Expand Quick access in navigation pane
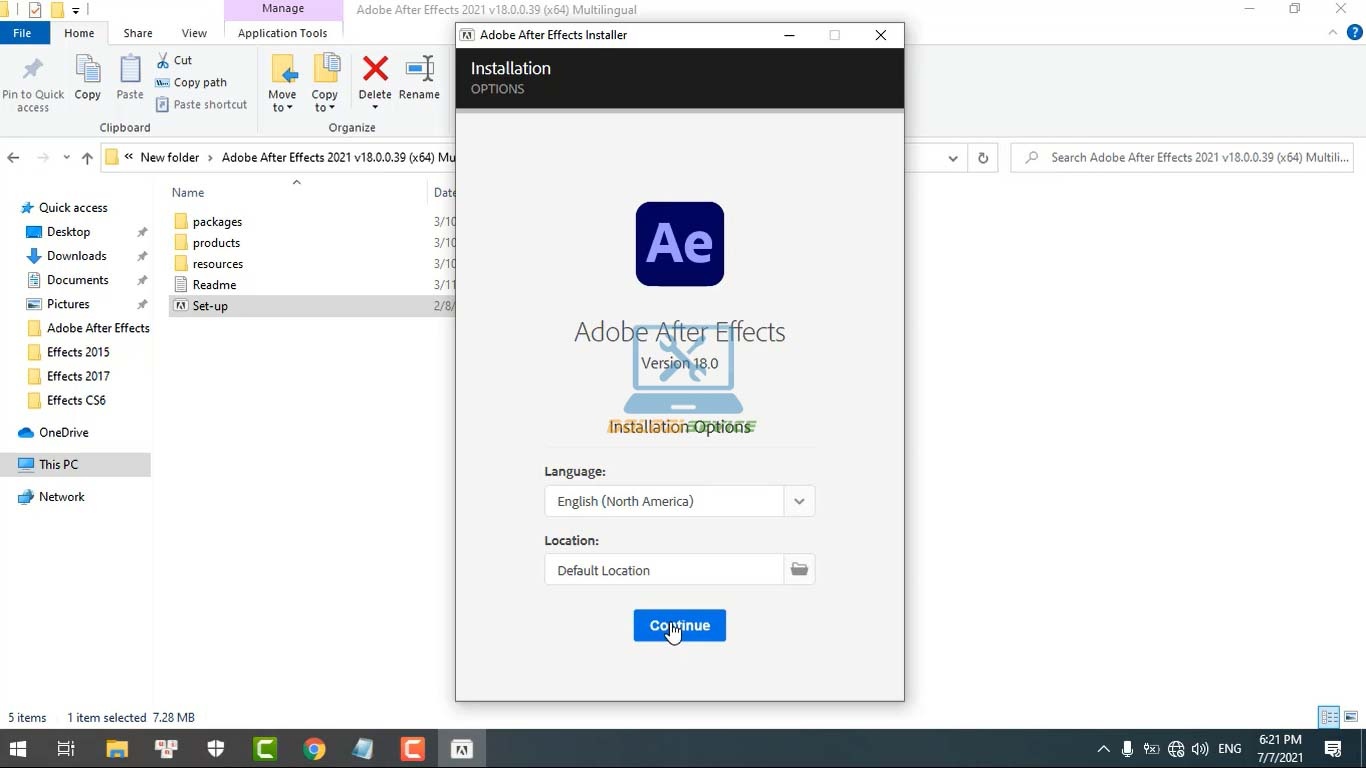Viewport: 1366px width, 768px height. [x=62, y=207]
